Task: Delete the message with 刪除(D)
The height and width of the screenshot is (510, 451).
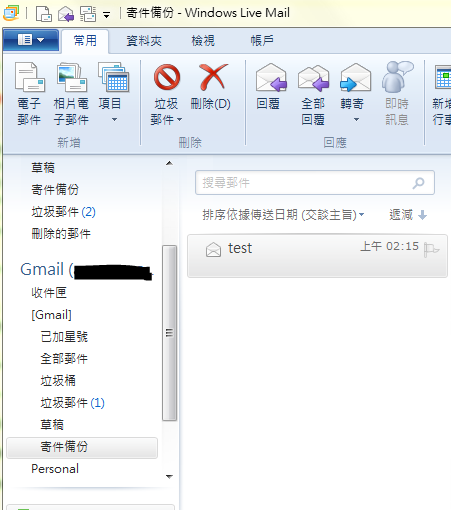Action: pos(211,87)
